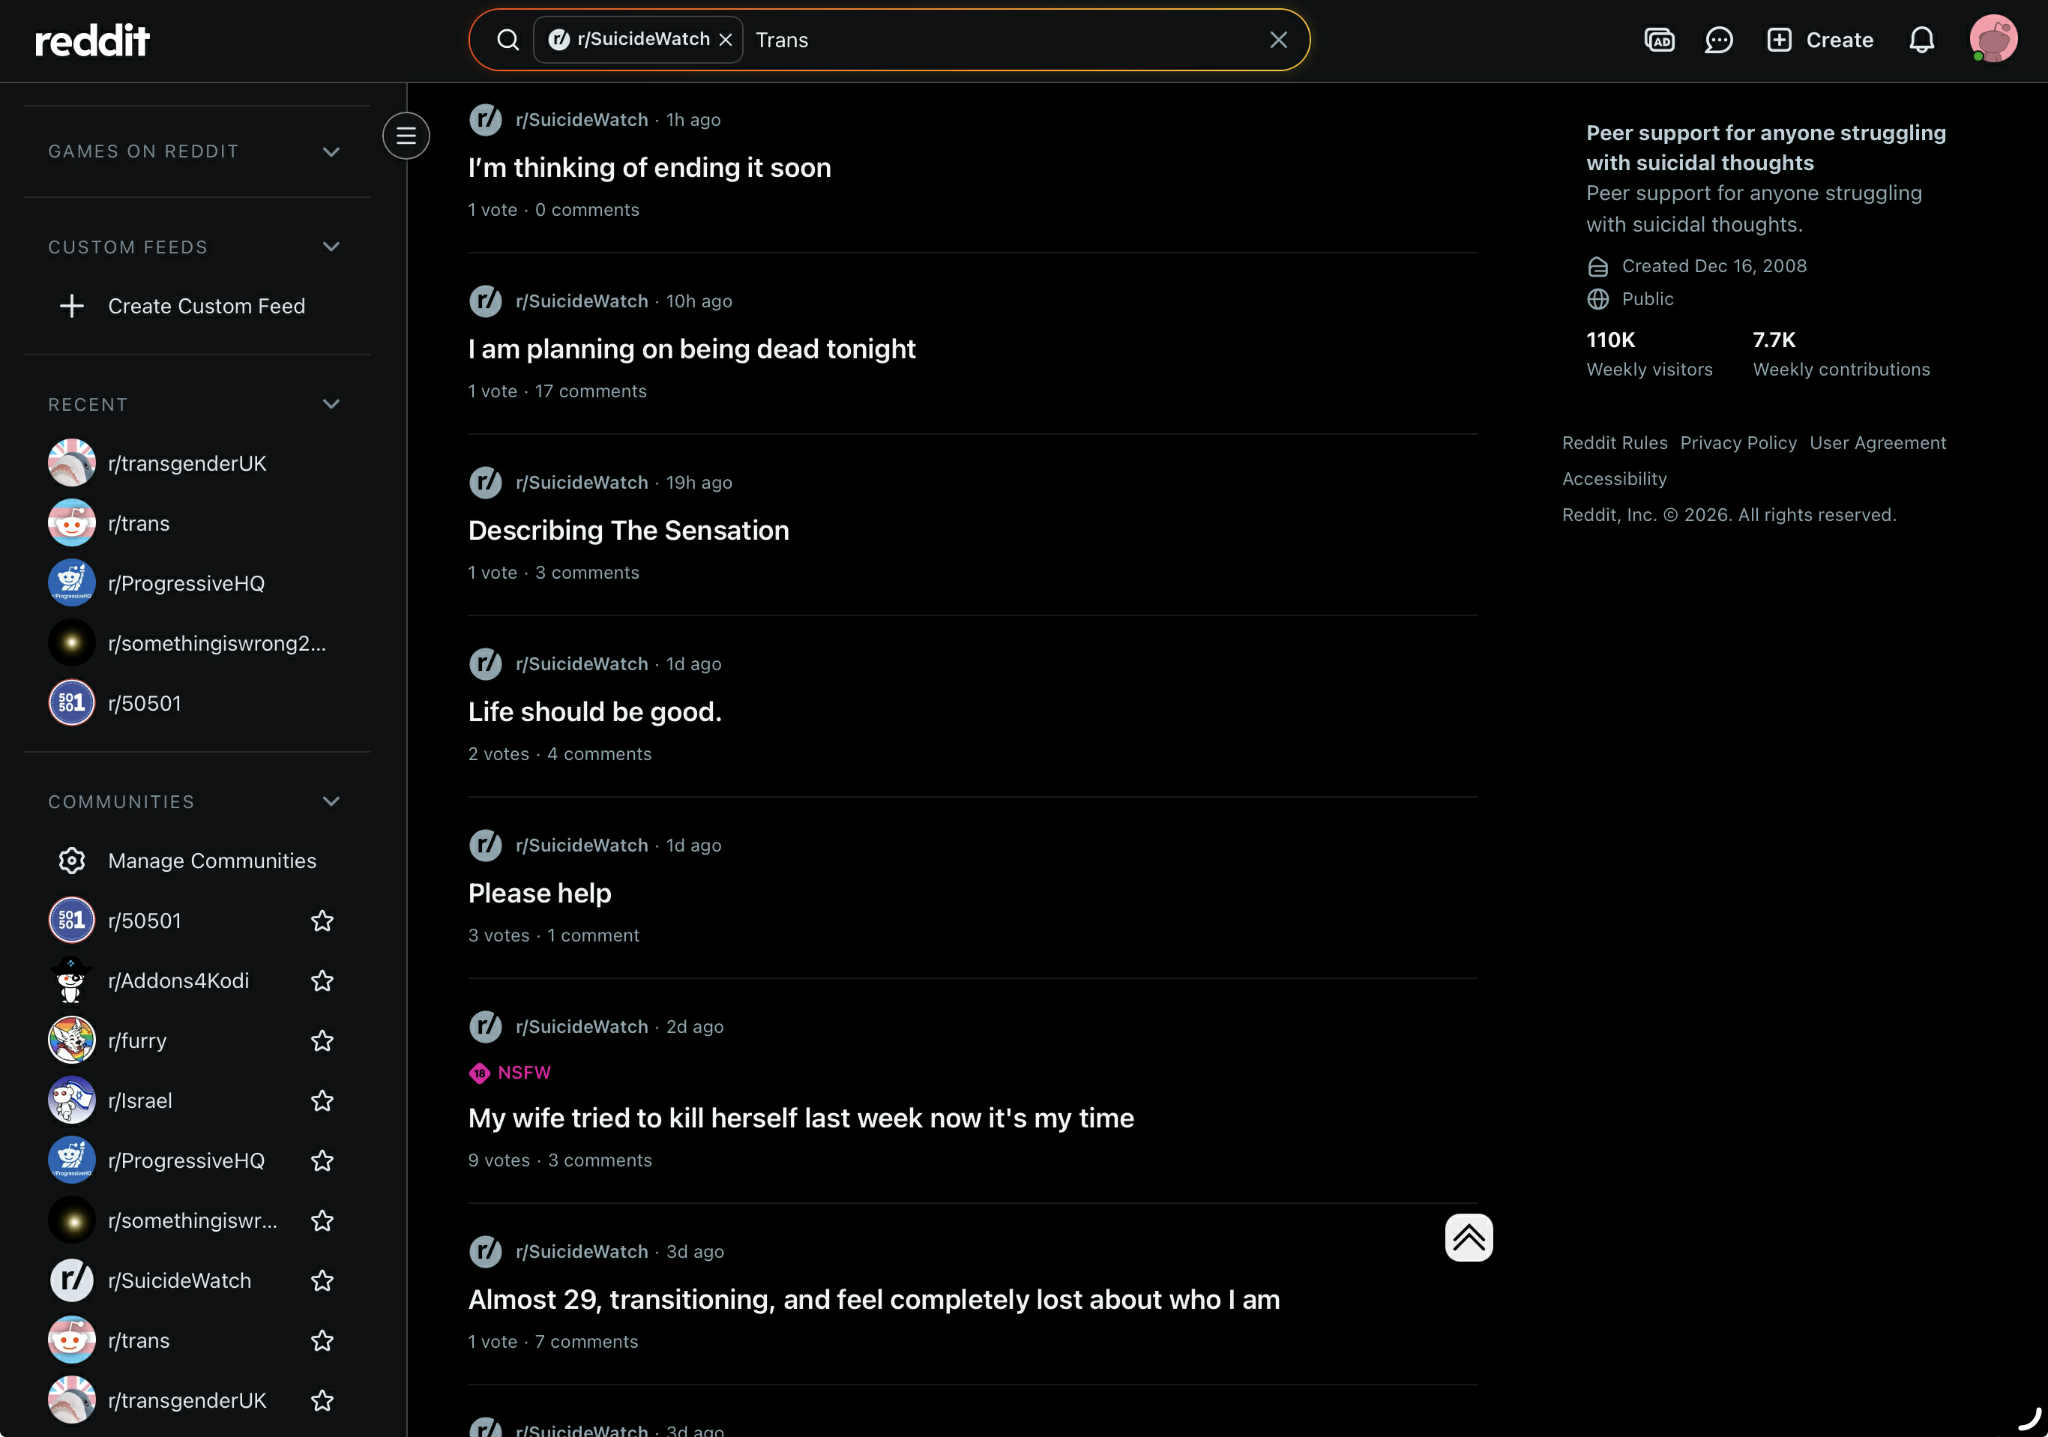2048x1437 pixels.
Task: Open notifications bell
Action: point(1921,40)
